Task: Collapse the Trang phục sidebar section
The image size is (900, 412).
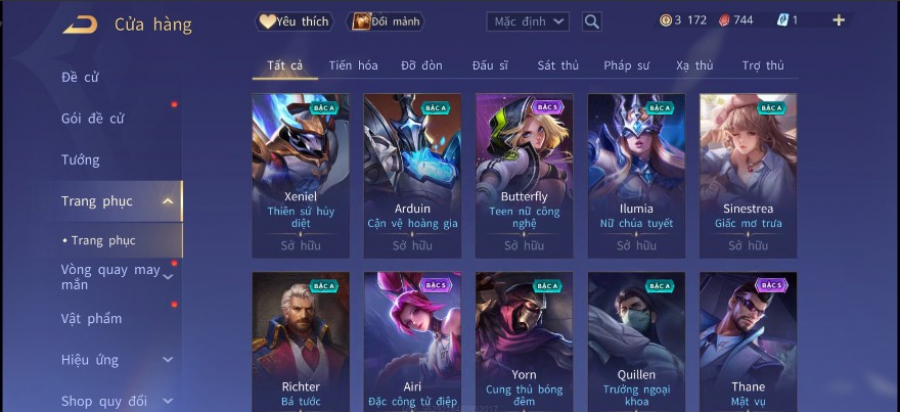Action: coord(168,201)
